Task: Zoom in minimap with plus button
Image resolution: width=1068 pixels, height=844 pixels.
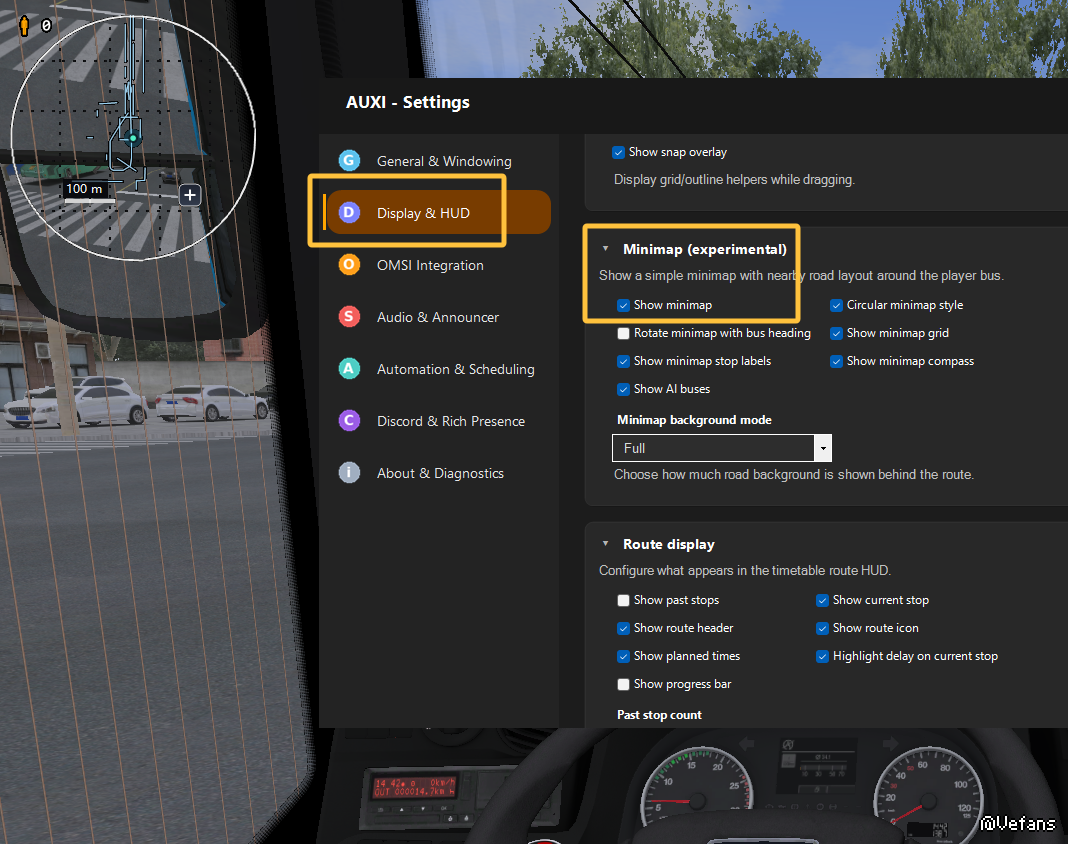Action: (190, 196)
